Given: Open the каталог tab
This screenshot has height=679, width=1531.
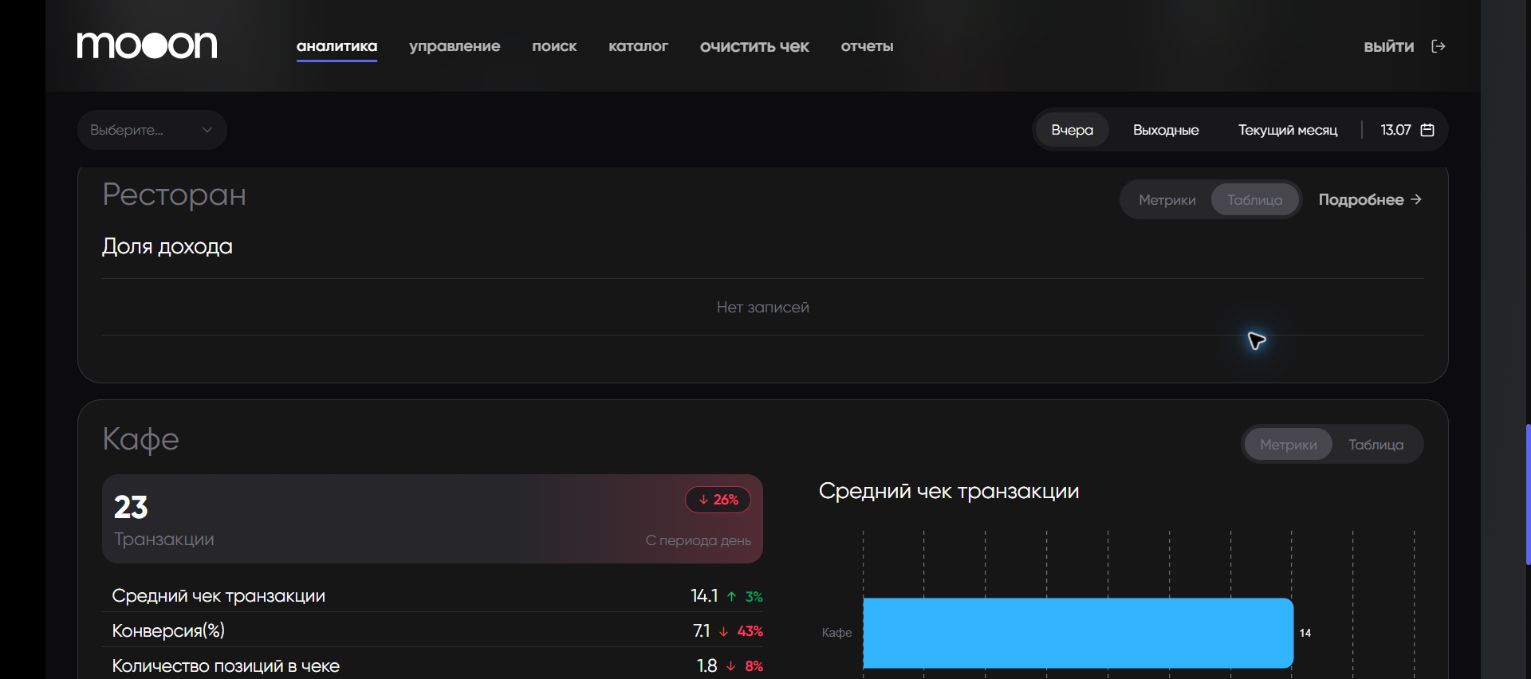Looking at the screenshot, I should [638, 46].
